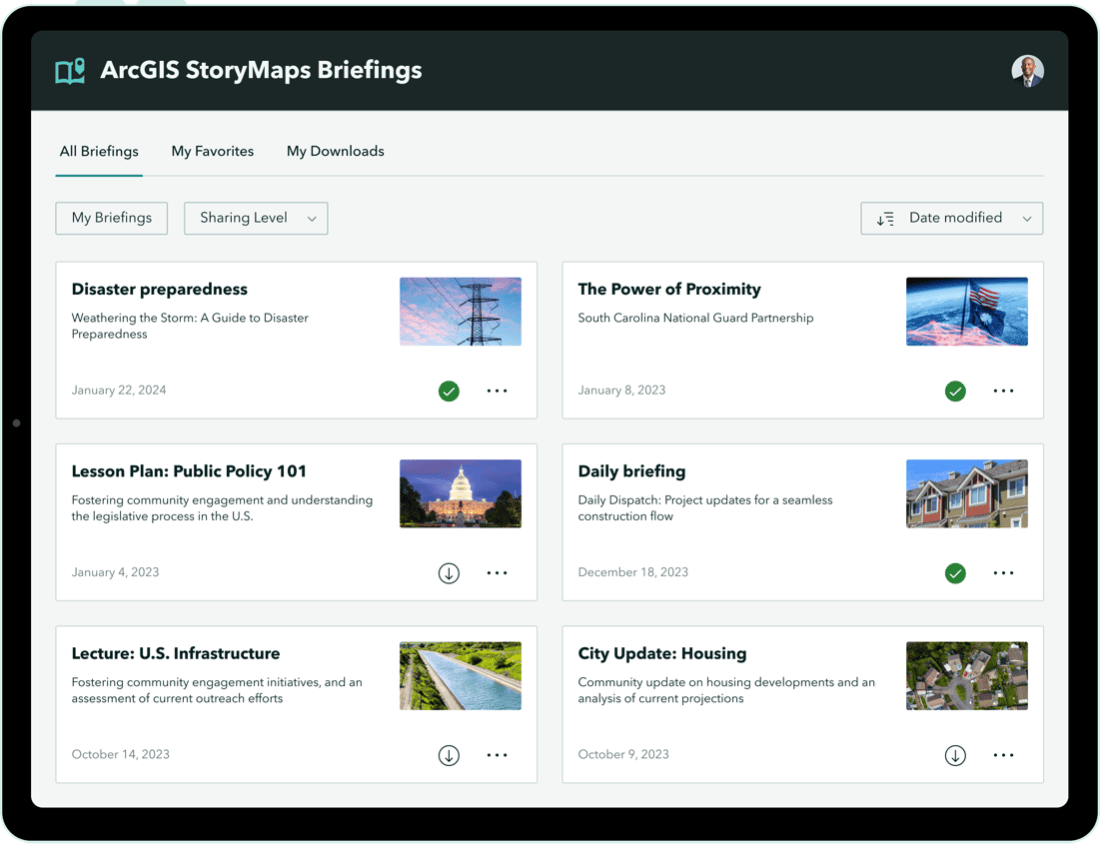
Task: Expand the Sharing Level dropdown
Action: 256,218
